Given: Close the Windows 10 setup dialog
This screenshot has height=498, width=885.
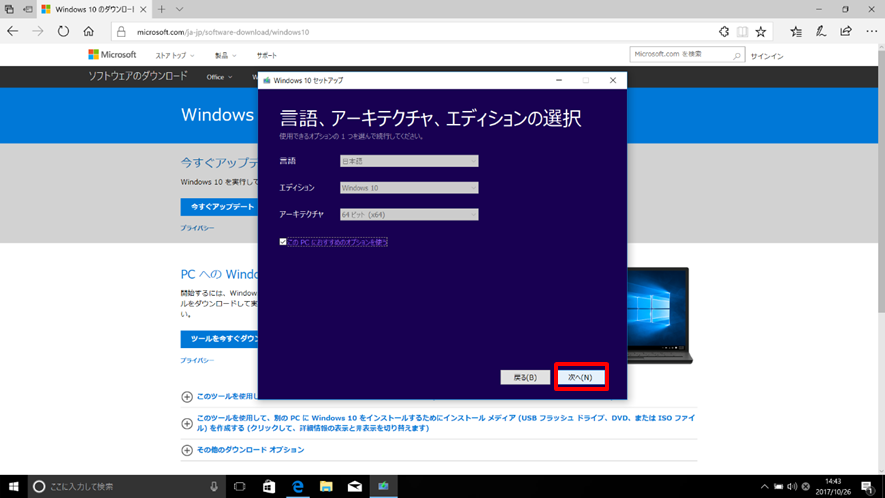Looking at the screenshot, I should tap(612, 80).
